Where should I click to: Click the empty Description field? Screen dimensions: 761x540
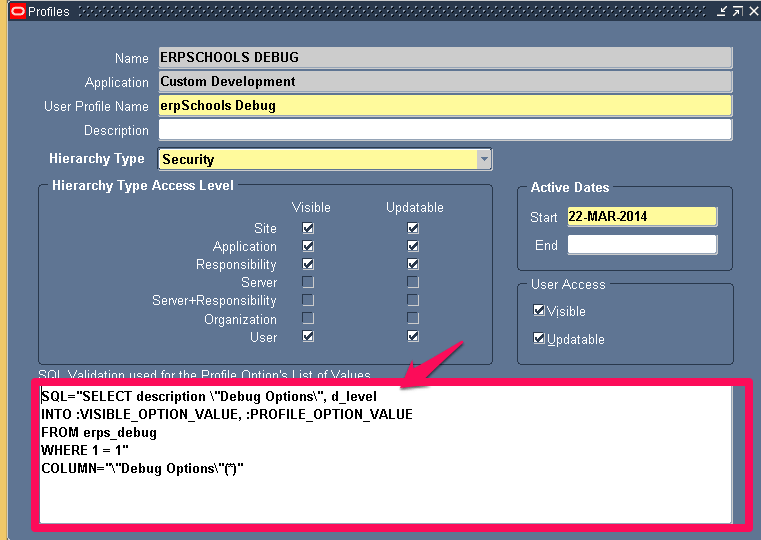pos(445,130)
